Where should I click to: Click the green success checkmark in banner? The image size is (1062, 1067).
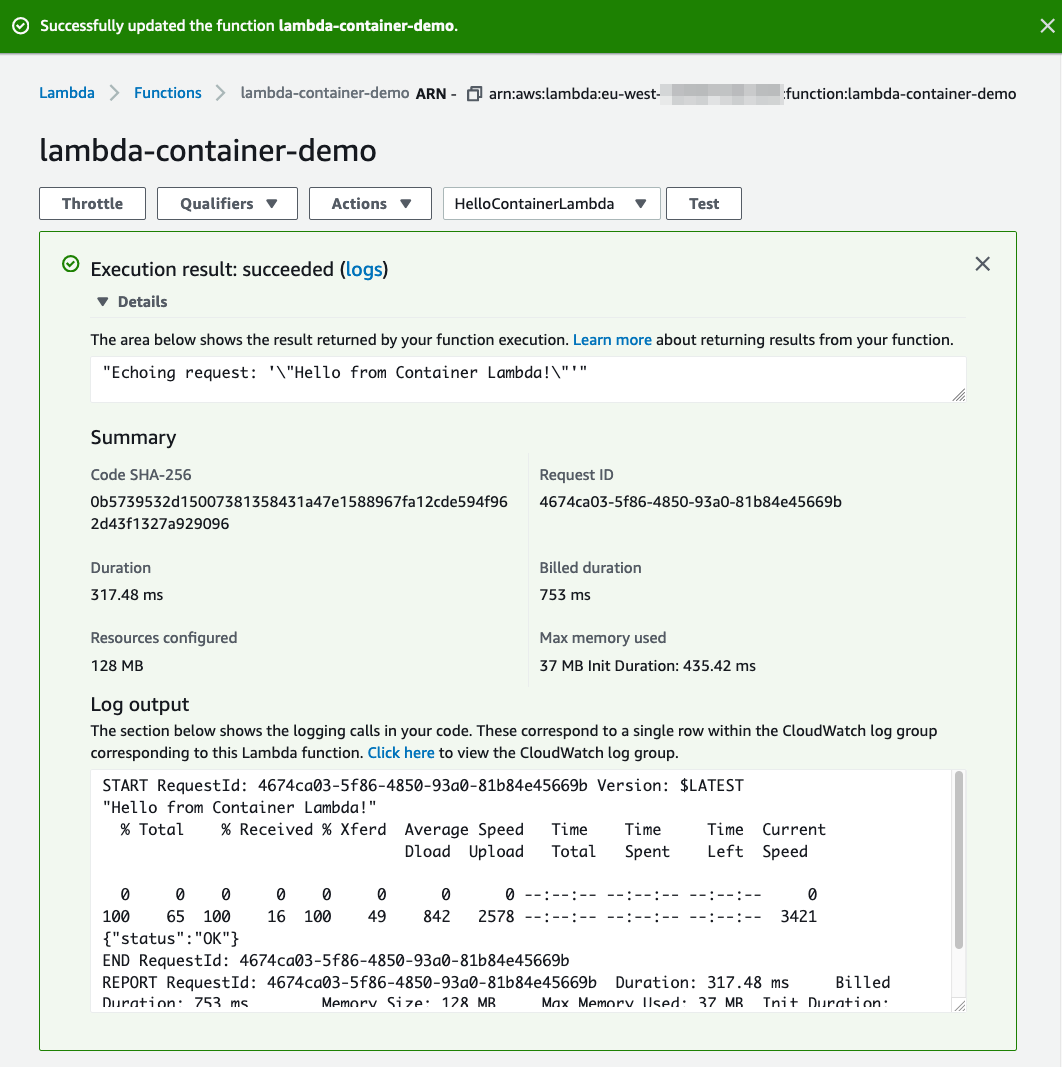click(20, 26)
